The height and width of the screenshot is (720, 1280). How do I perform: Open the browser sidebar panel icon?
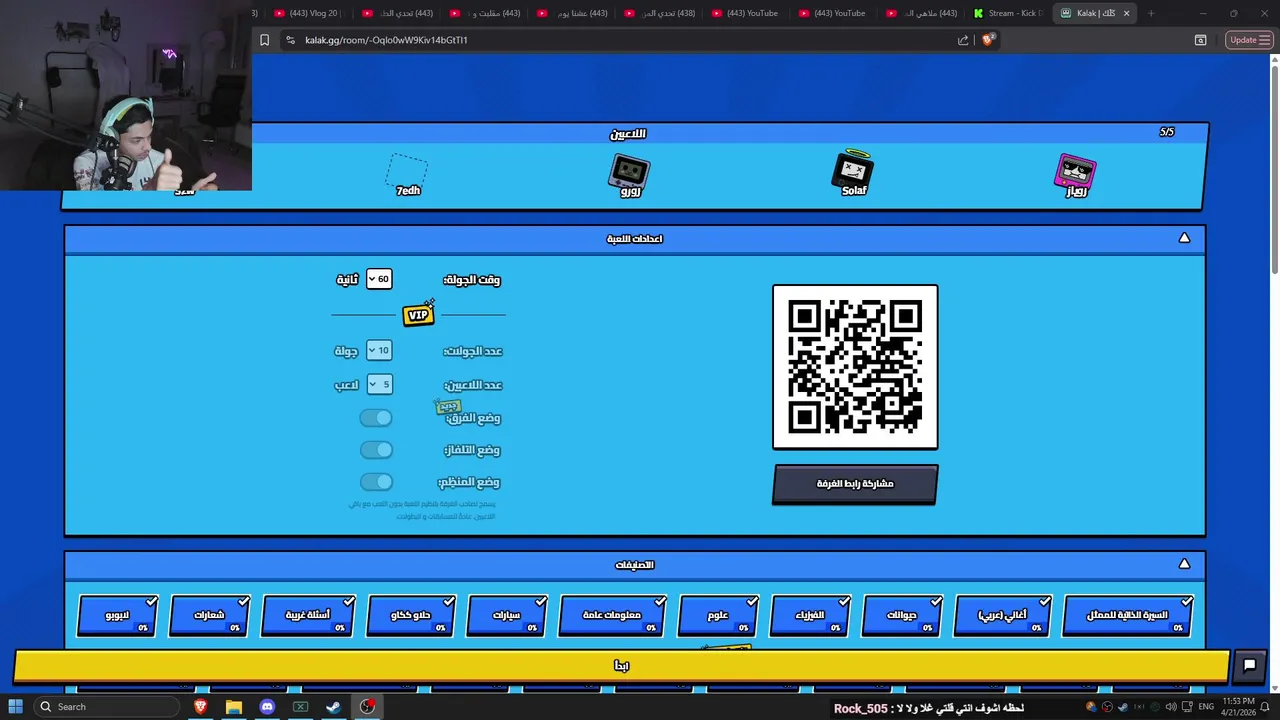tap(1200, 40)
